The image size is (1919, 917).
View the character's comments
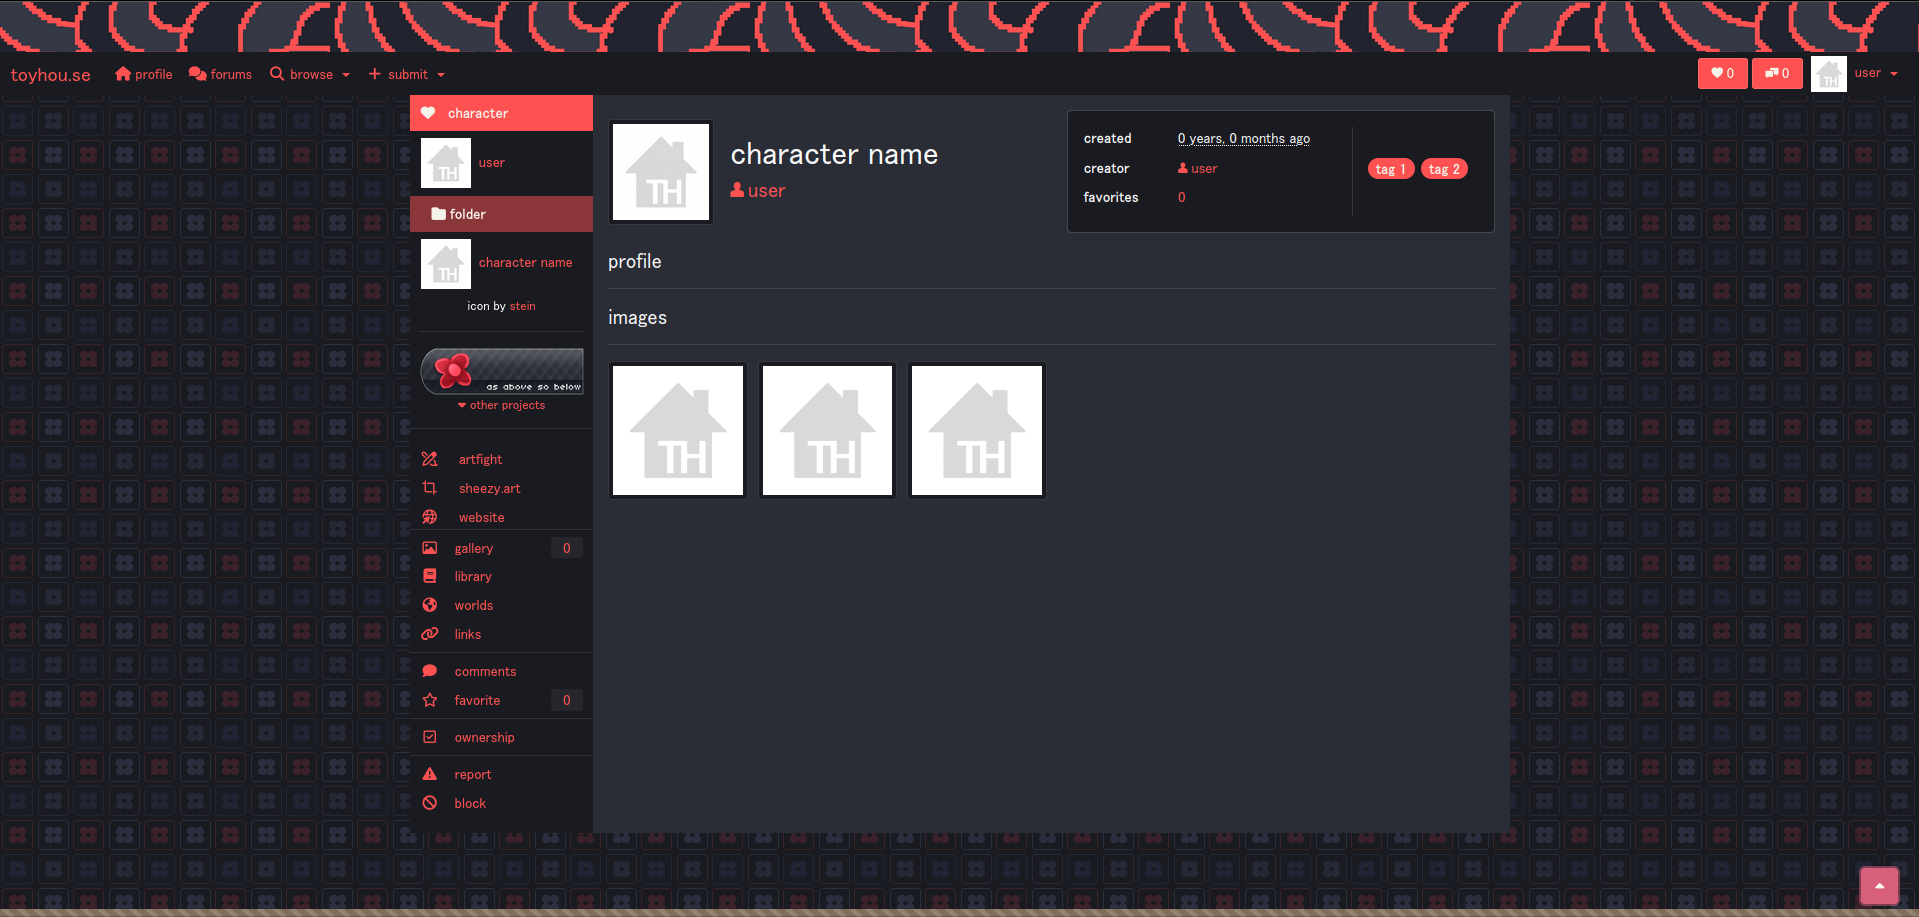pos(484,671)
